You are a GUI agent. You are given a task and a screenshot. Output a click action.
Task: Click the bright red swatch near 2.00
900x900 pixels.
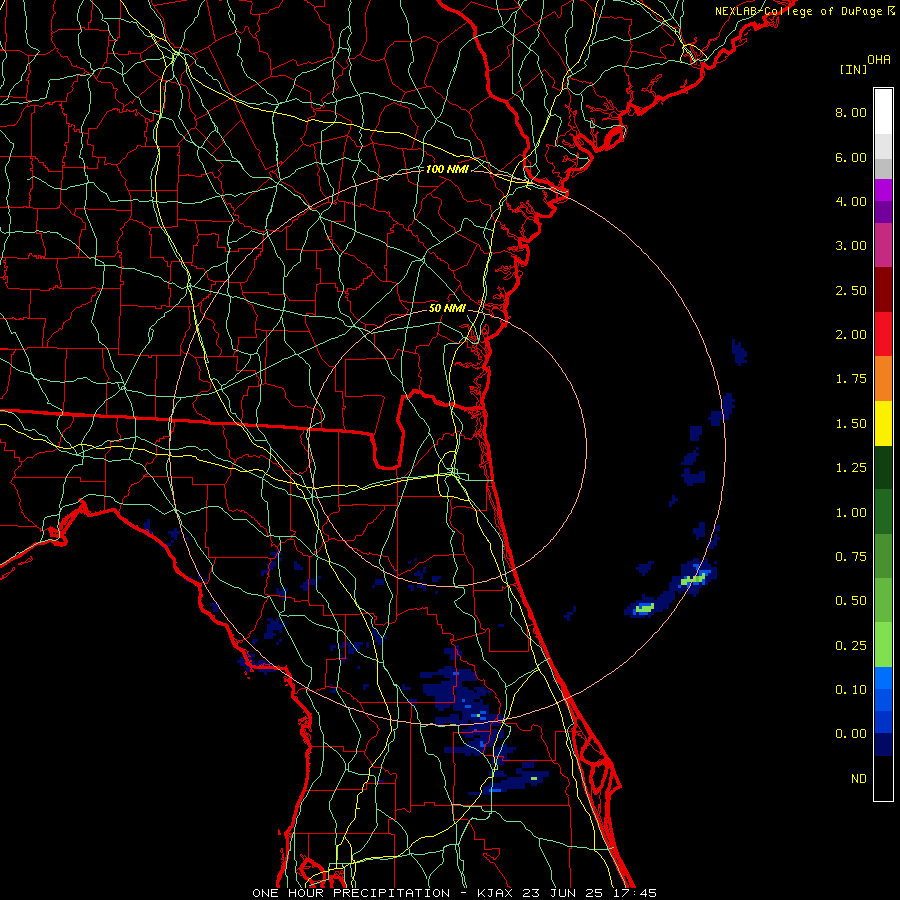[x=883, y=334]
